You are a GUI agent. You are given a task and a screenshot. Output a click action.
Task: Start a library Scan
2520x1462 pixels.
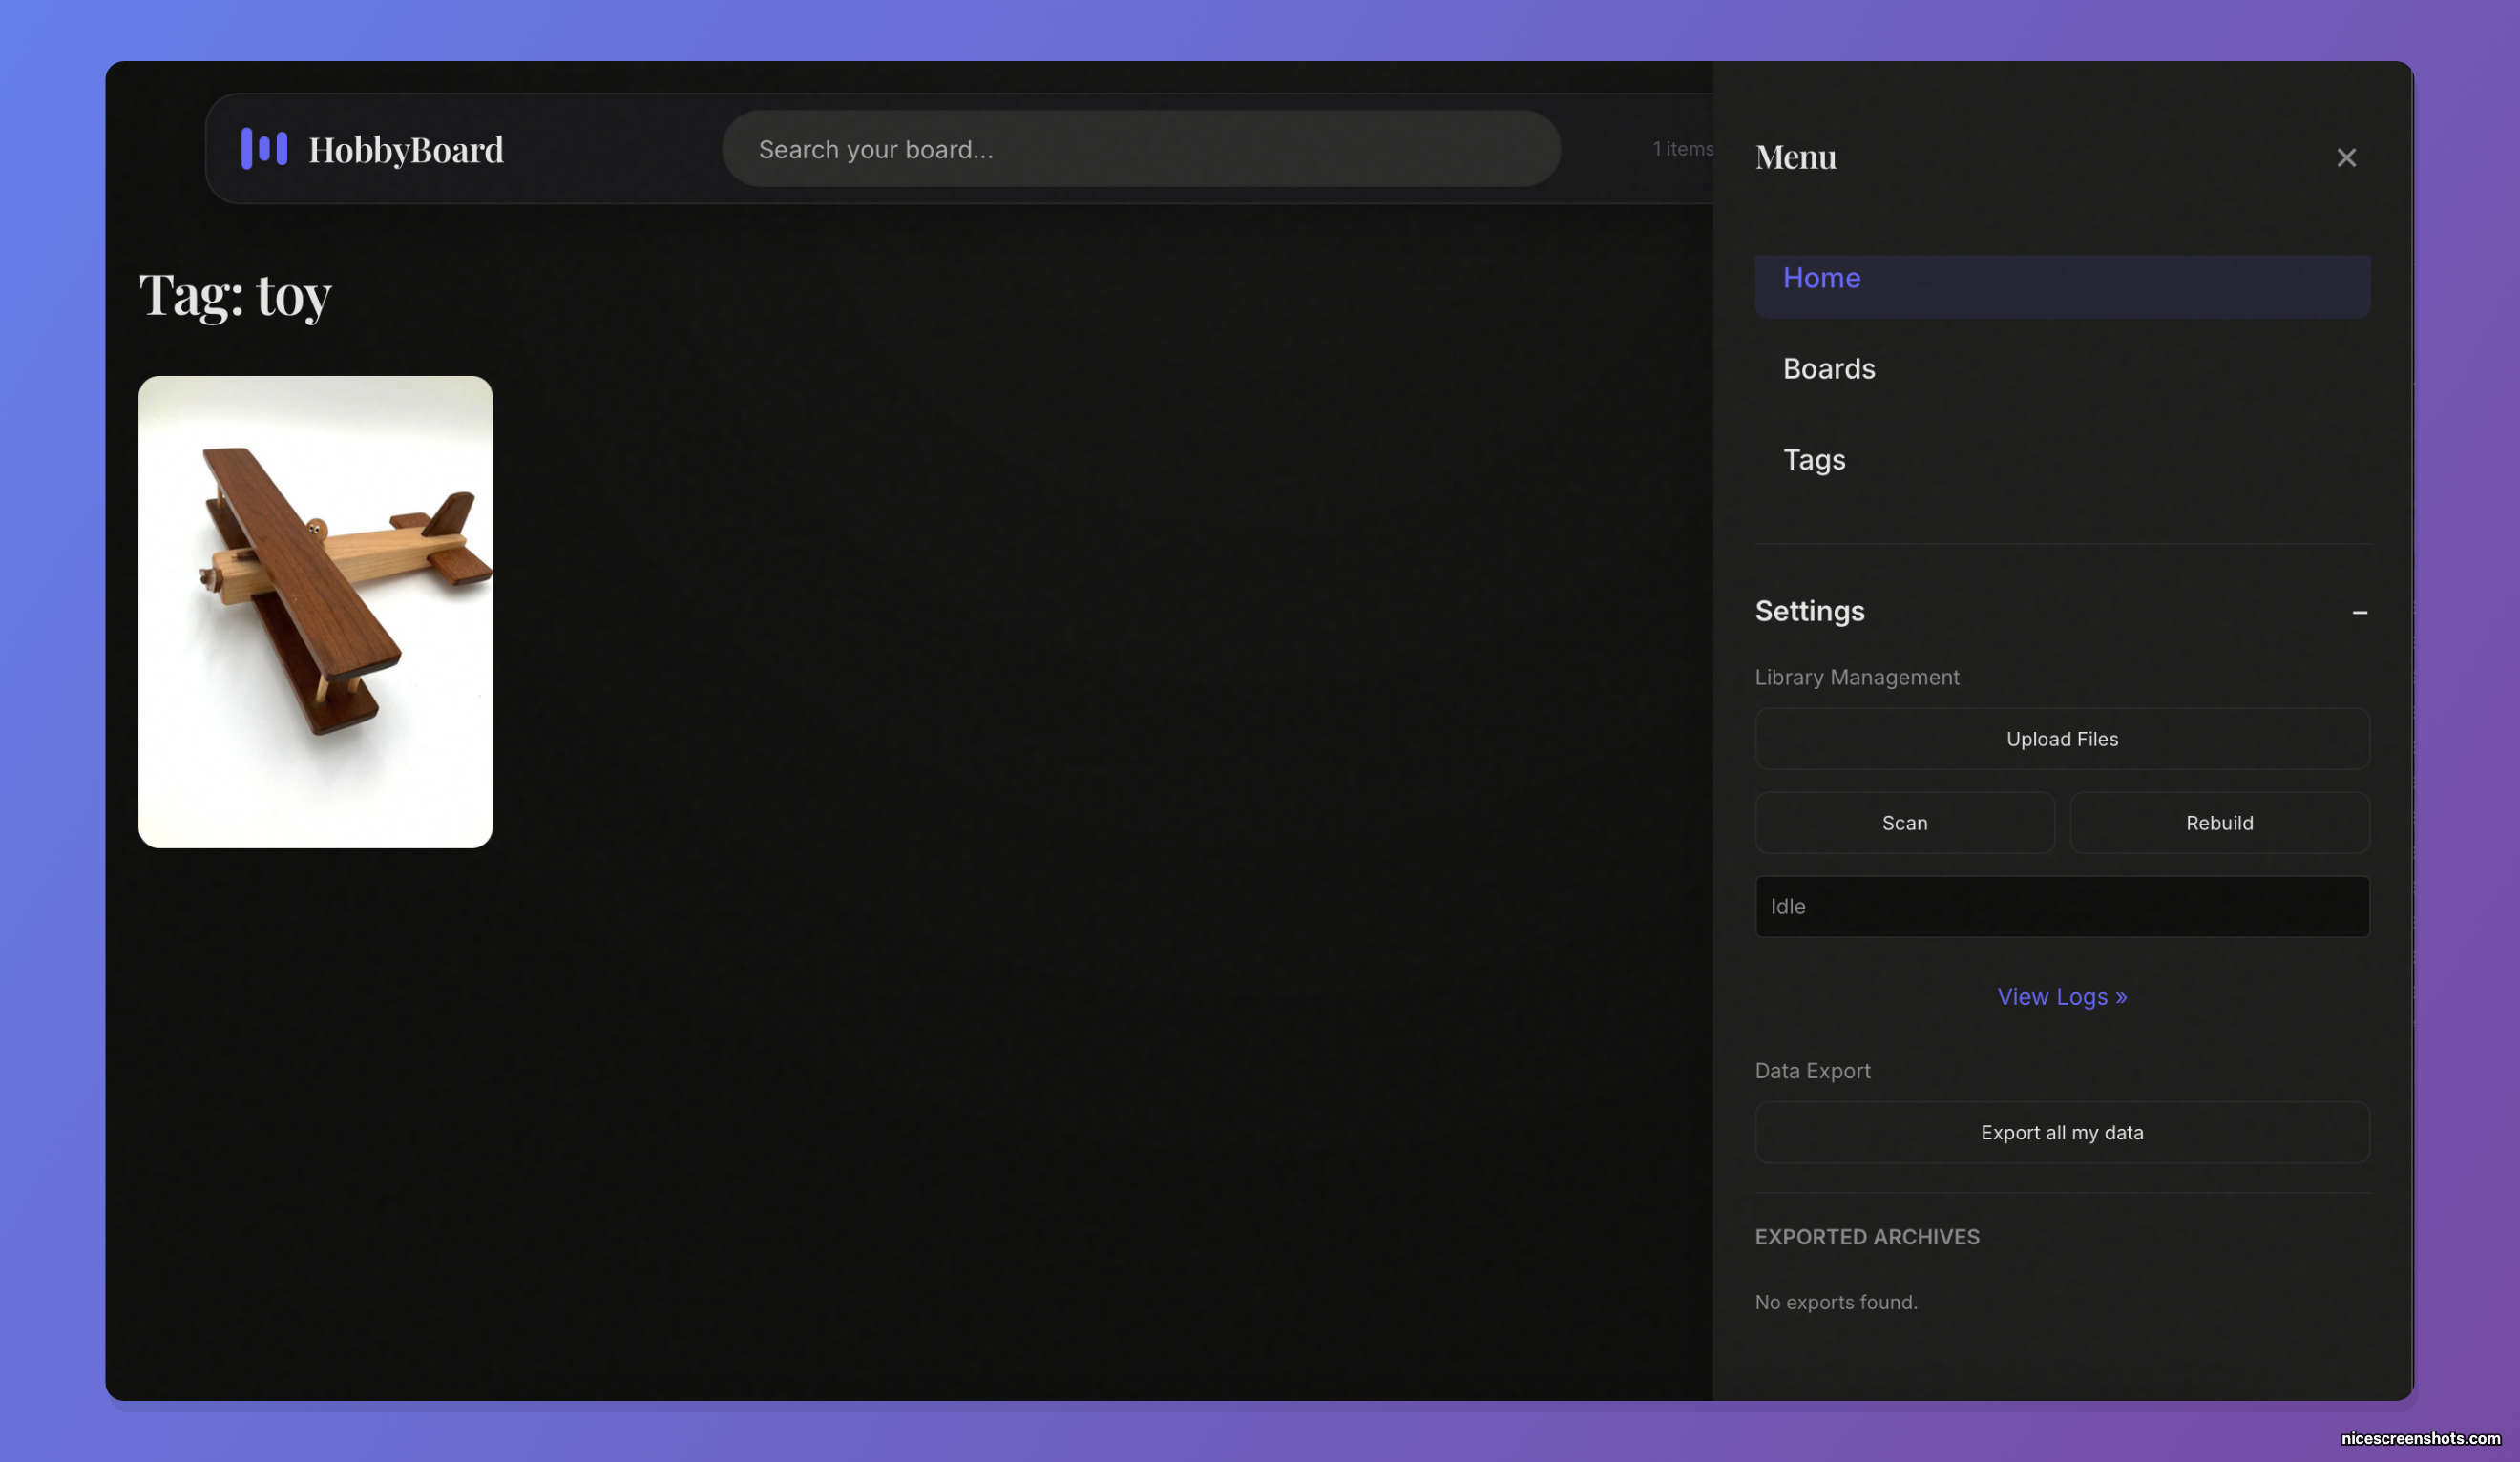tap(1904, 823)
